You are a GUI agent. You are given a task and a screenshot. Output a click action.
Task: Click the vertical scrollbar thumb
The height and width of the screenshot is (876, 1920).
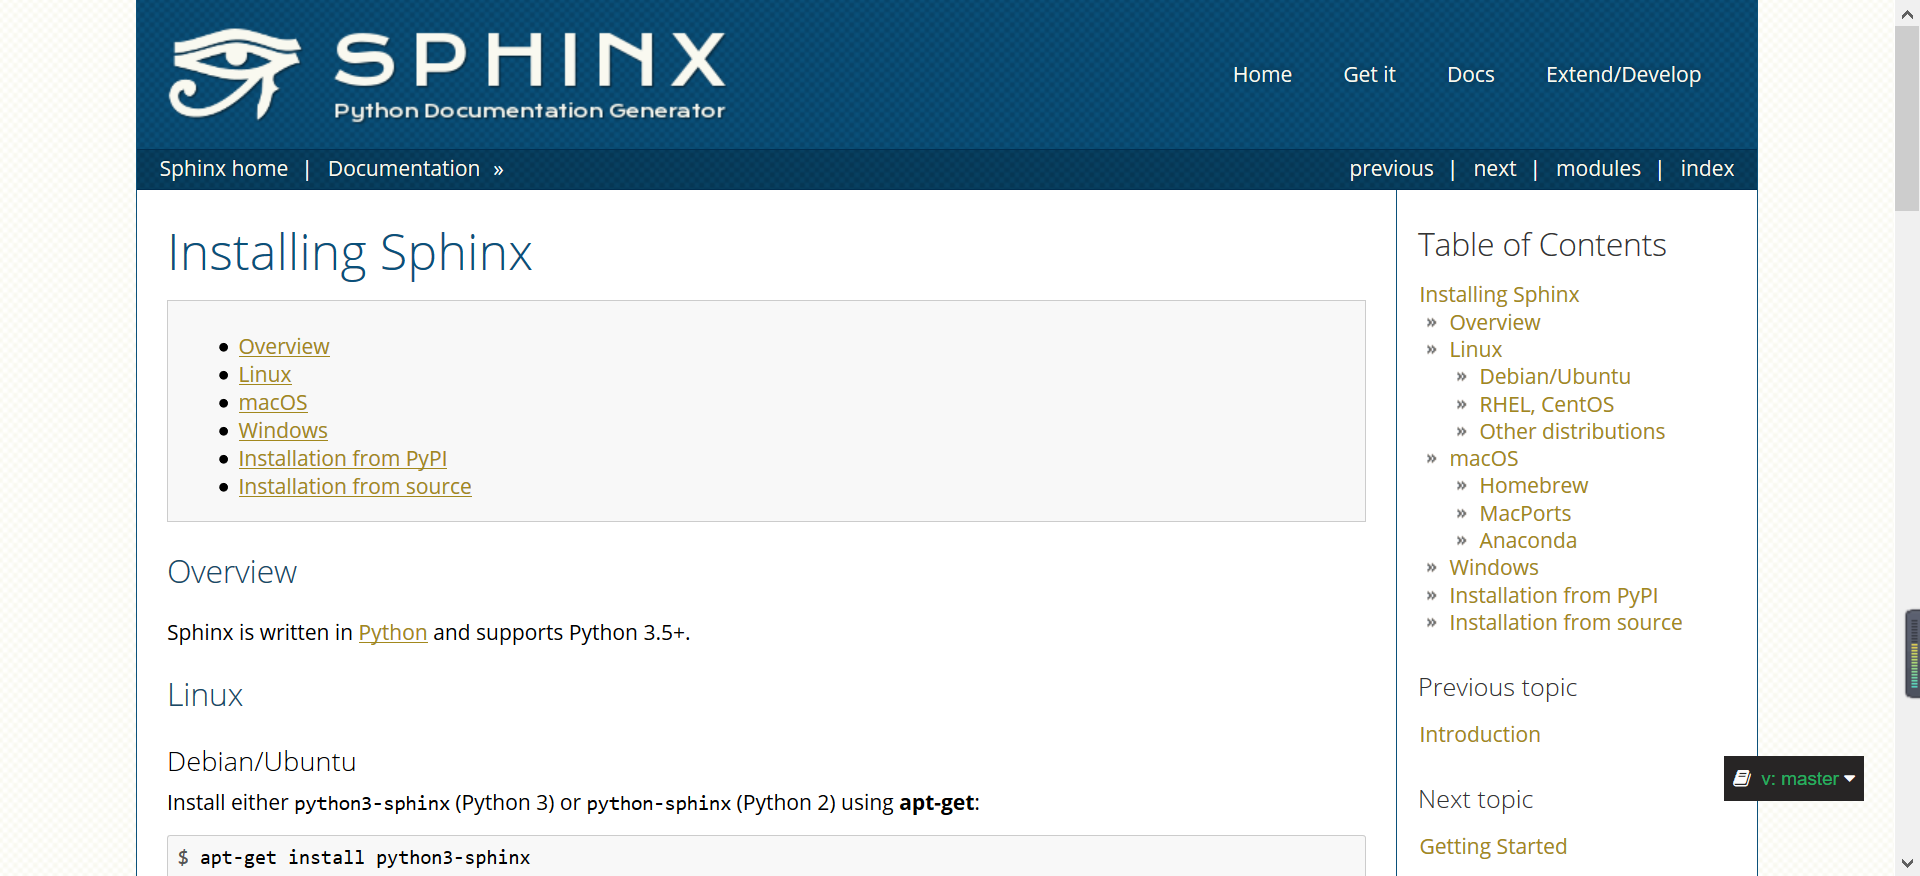1907,118
